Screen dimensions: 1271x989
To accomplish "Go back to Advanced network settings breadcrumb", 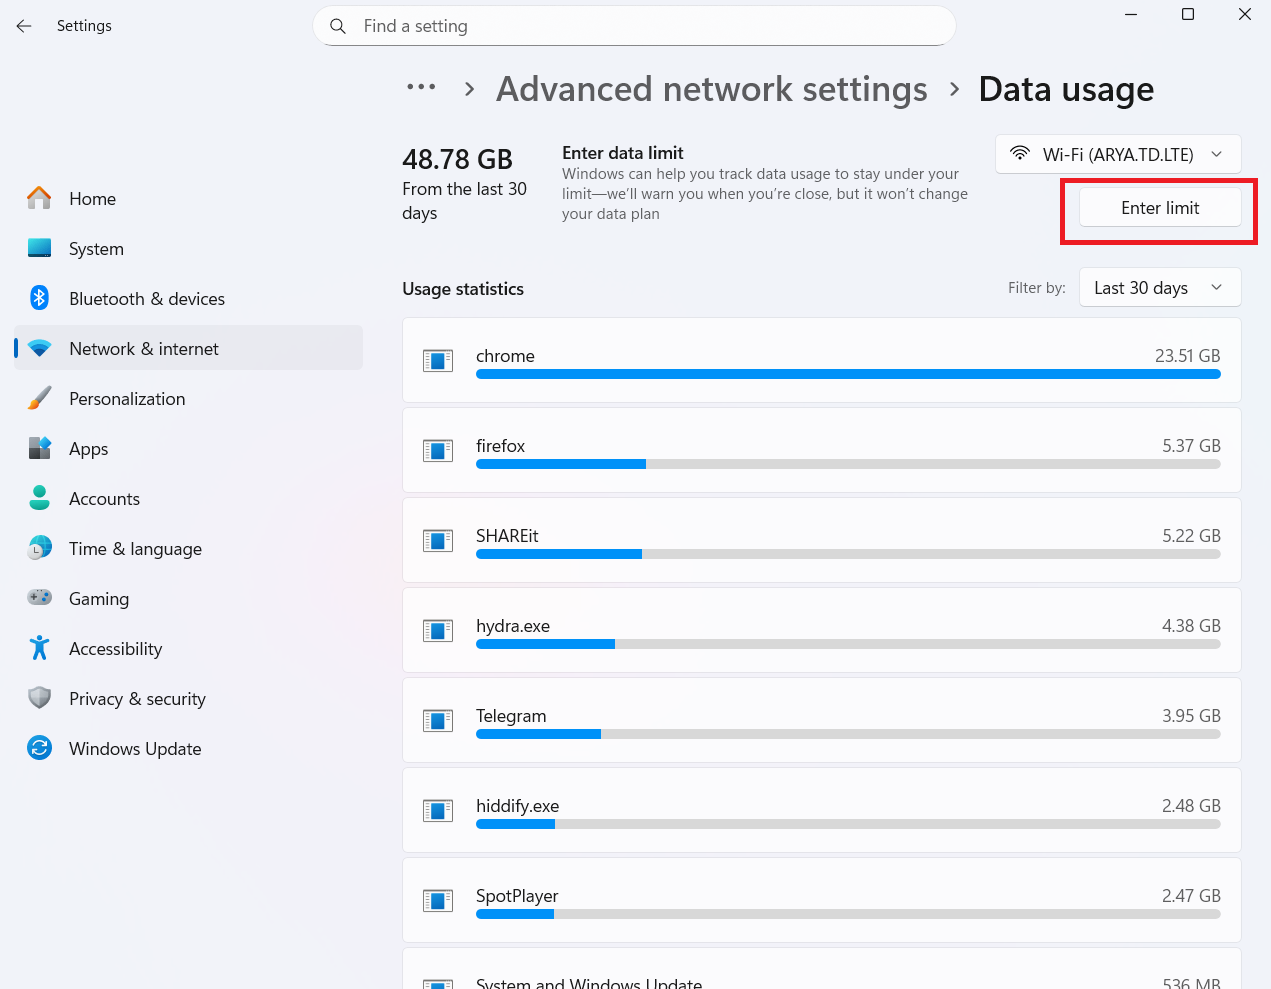I will tap(712, 89).
